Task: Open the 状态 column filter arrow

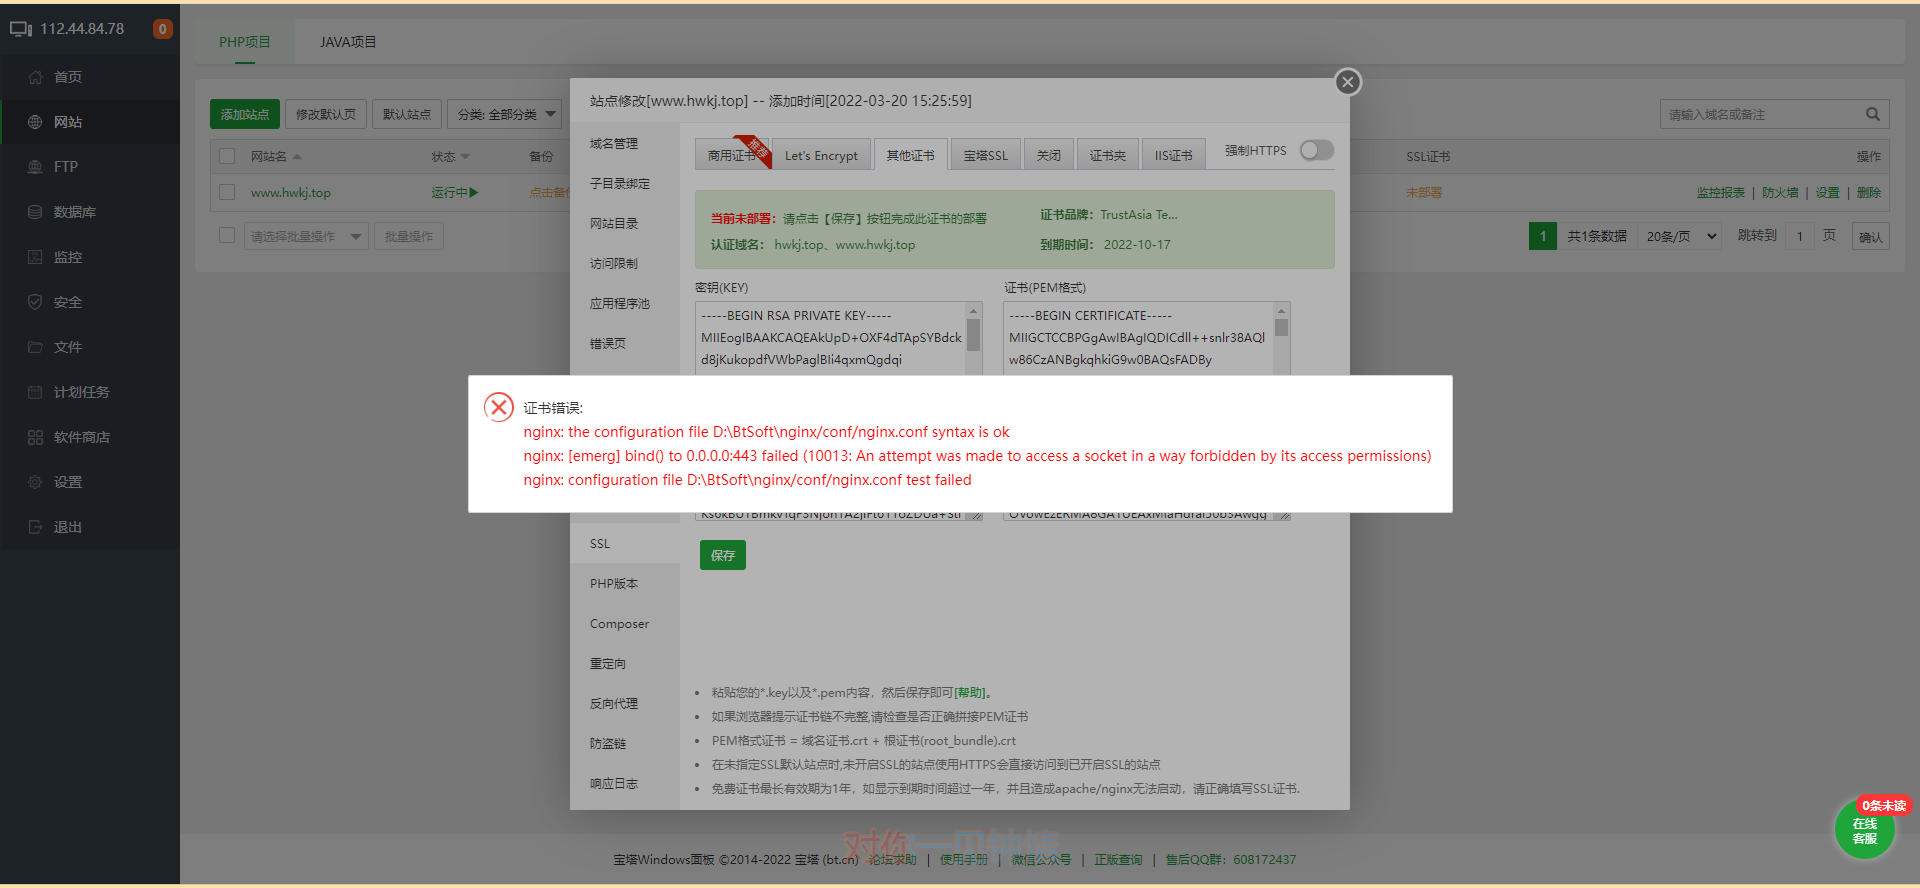Action: point(465,157)
